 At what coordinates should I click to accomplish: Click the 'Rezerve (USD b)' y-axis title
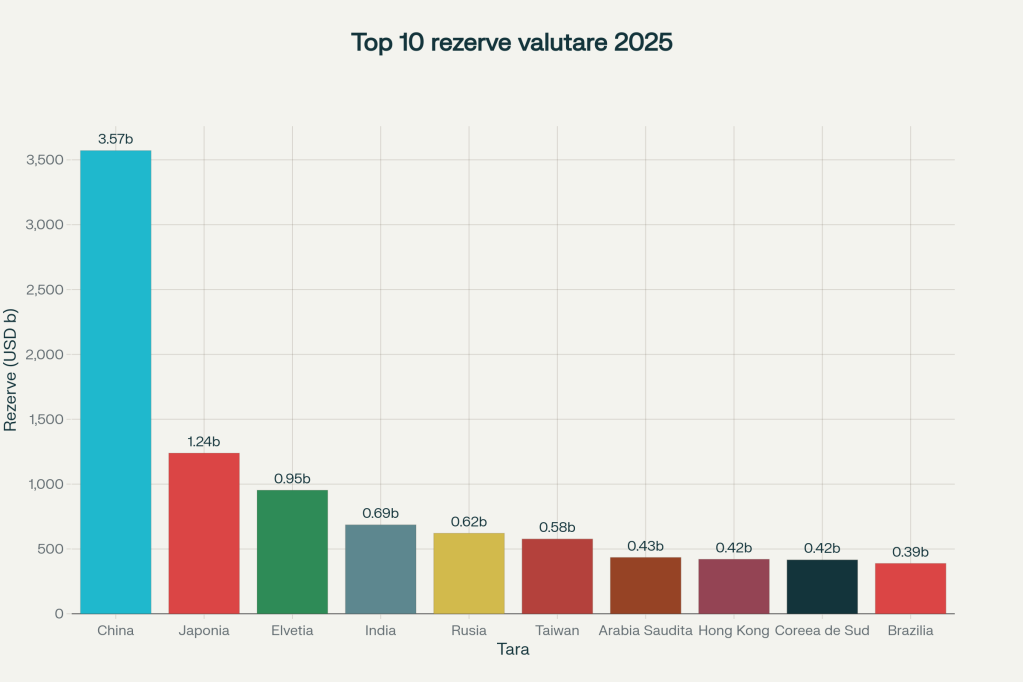point(11,369)
